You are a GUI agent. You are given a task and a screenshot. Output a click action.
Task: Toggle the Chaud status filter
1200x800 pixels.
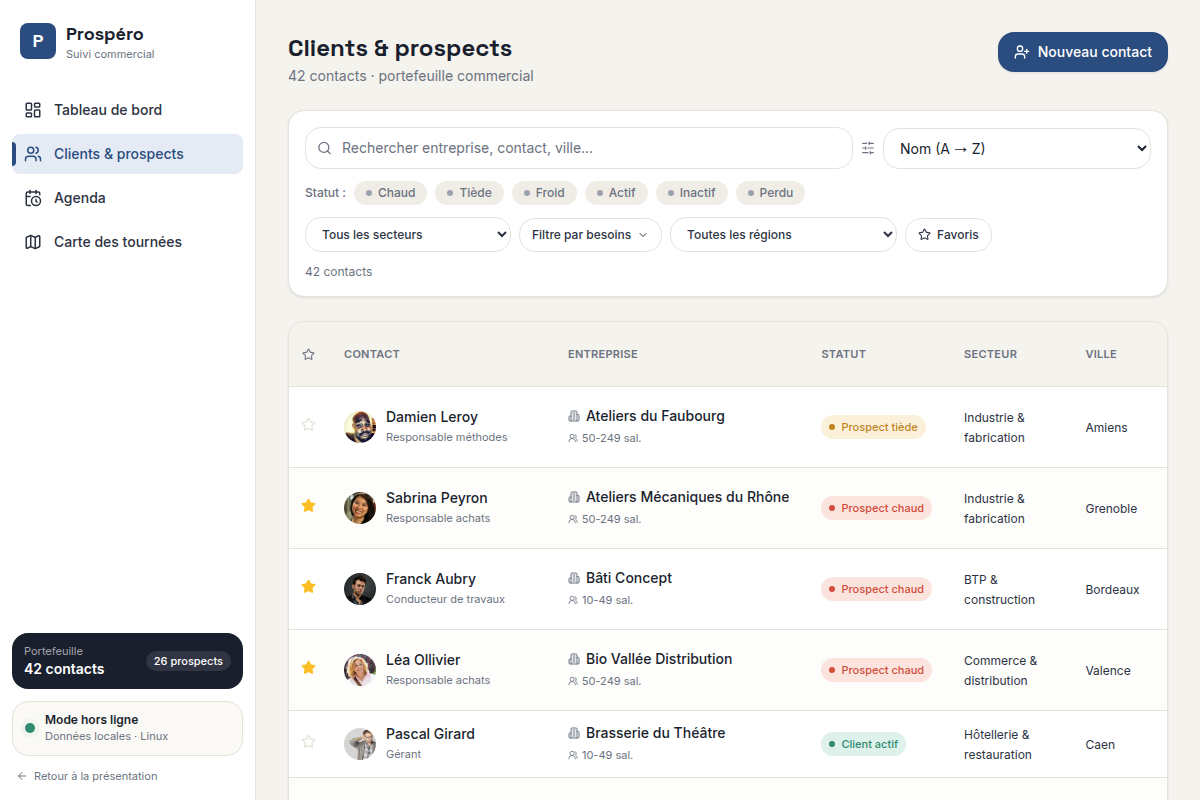(x=390, y=193)
